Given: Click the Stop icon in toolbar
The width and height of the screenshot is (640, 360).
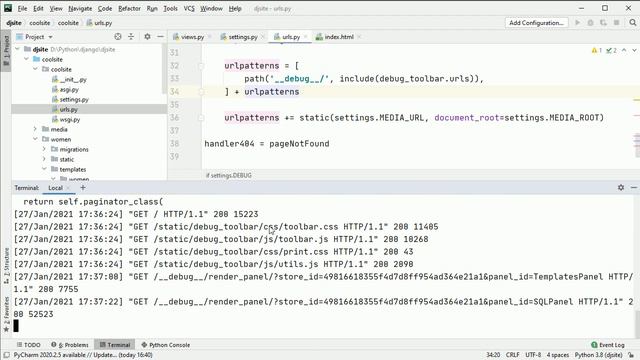Looking at the screenshot, I should pyautogui.click(x=616, y=23).
